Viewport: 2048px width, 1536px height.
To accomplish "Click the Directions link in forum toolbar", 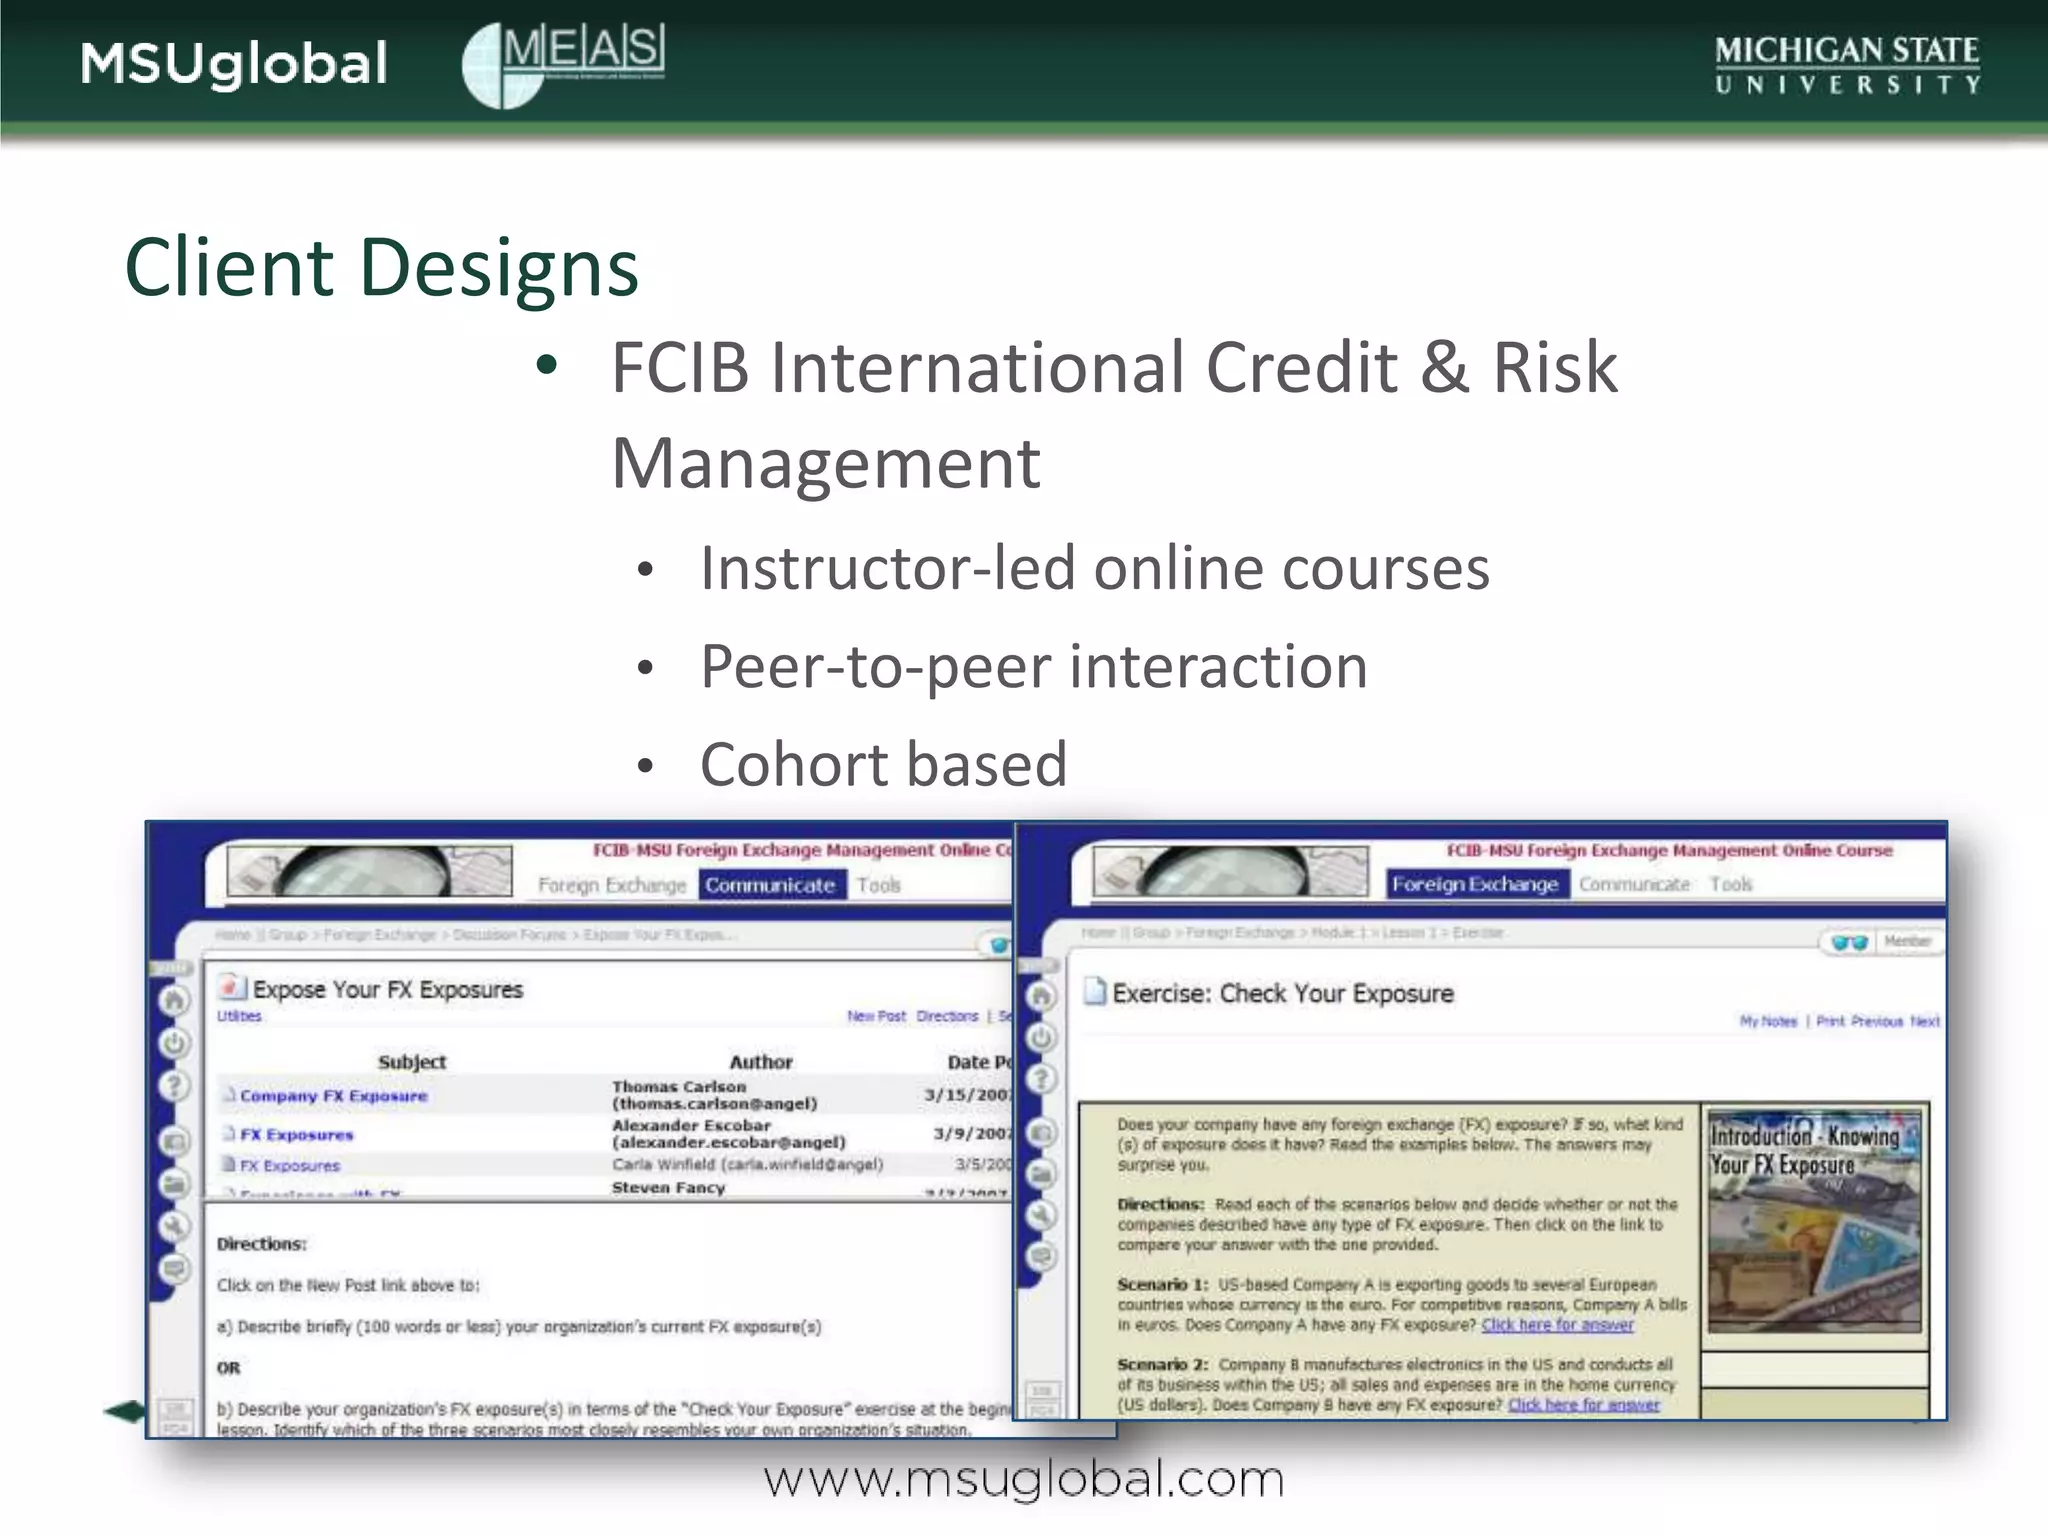I will click(x=947, y=1016).
